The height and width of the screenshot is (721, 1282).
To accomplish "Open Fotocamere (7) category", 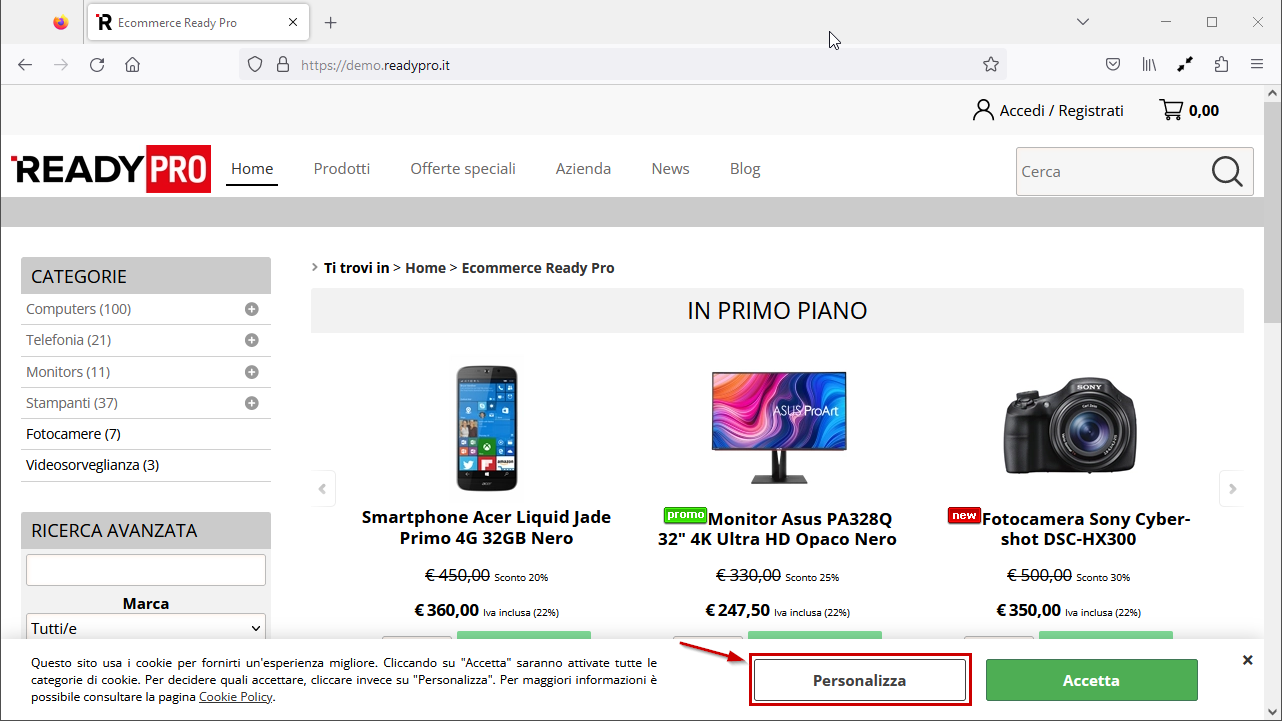I will click(x=73, y=434).
